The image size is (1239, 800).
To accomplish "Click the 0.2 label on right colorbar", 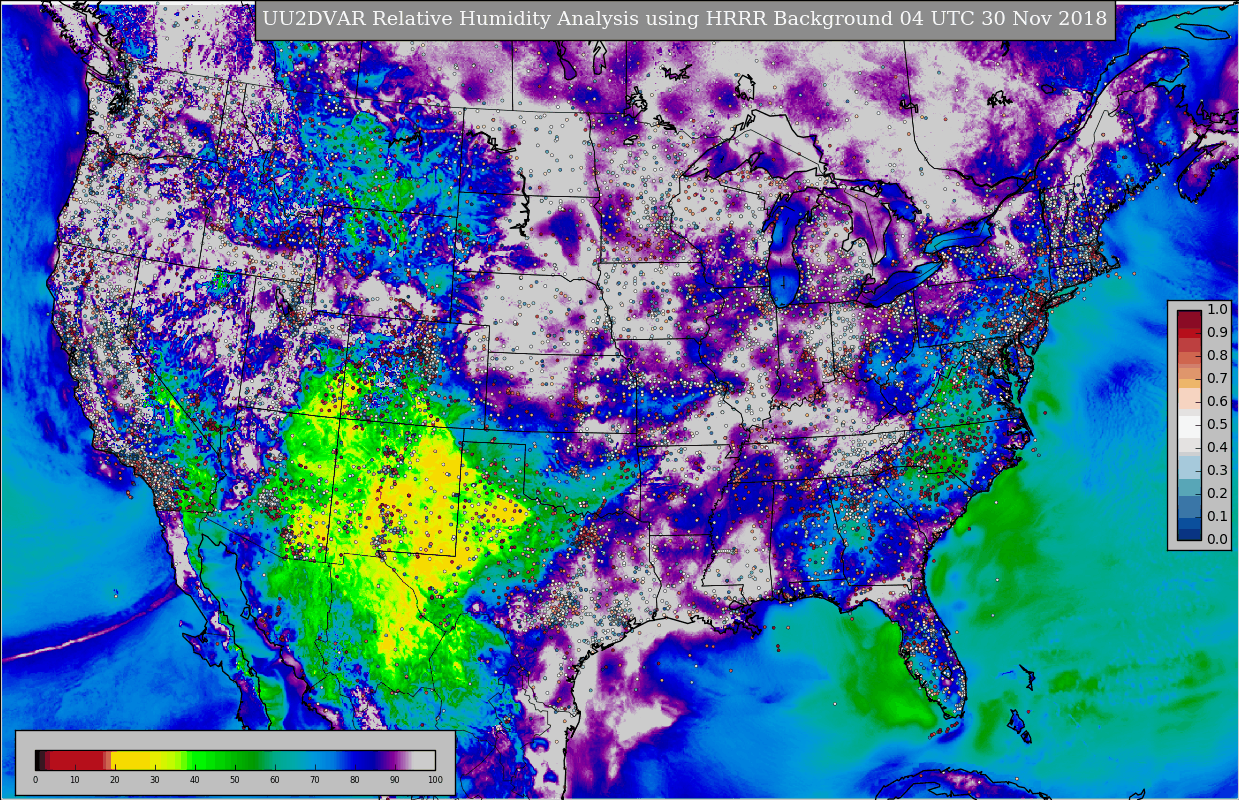I will point(1217,493).
